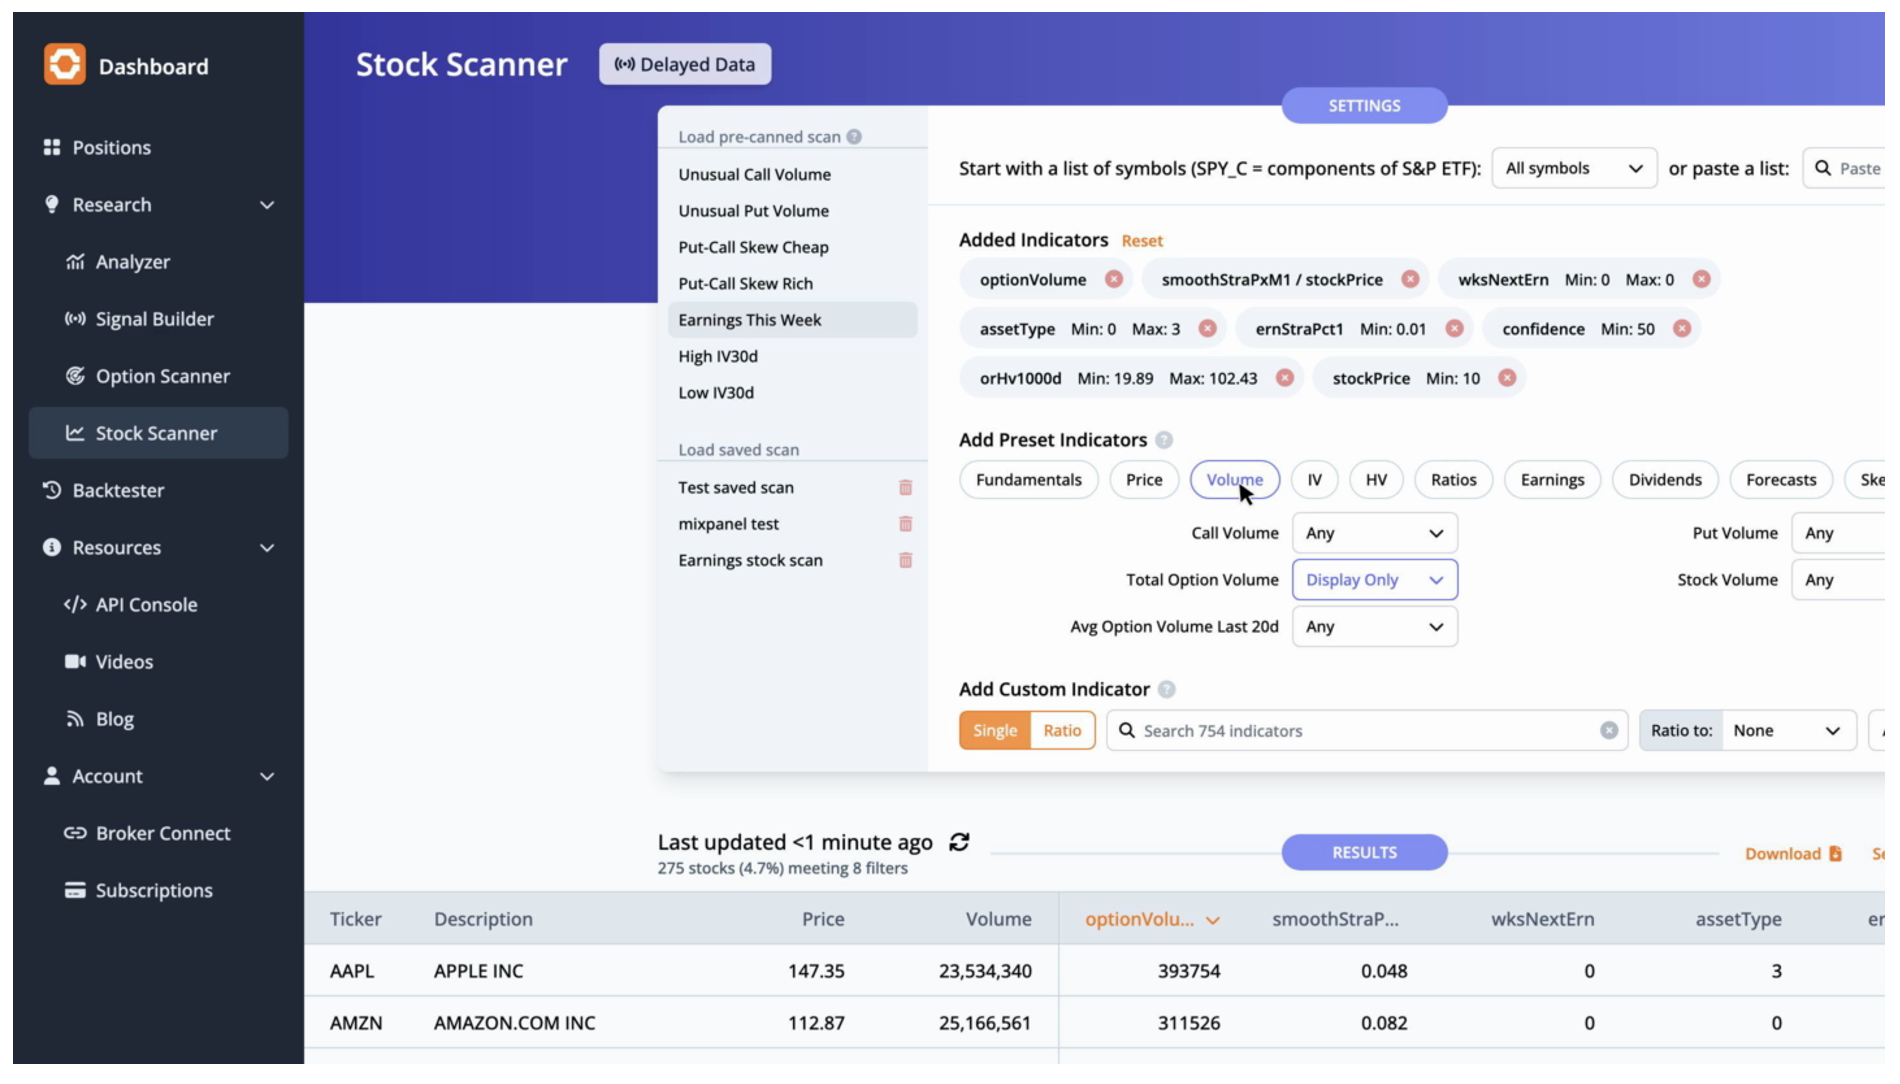Remove the stockPrice Min: 10 indicator
The width and height of the screenshot is (1900, 1084).
click(1506, 378)
